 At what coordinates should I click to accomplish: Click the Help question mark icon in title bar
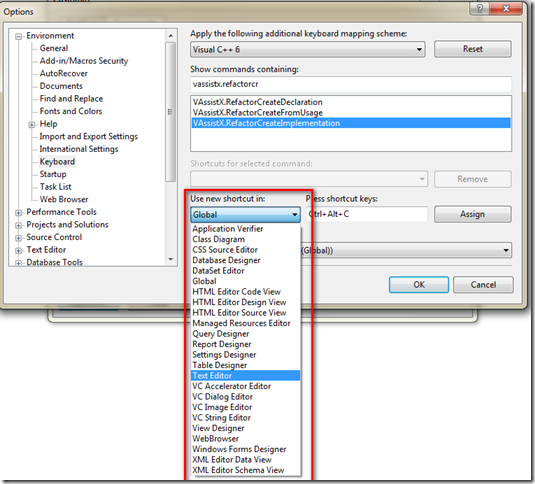[479, 8]
